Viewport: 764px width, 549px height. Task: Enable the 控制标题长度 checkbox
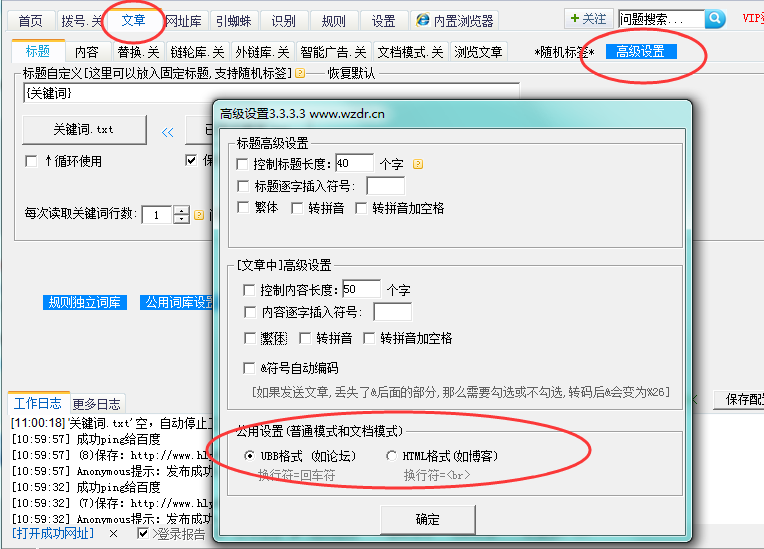242,164
